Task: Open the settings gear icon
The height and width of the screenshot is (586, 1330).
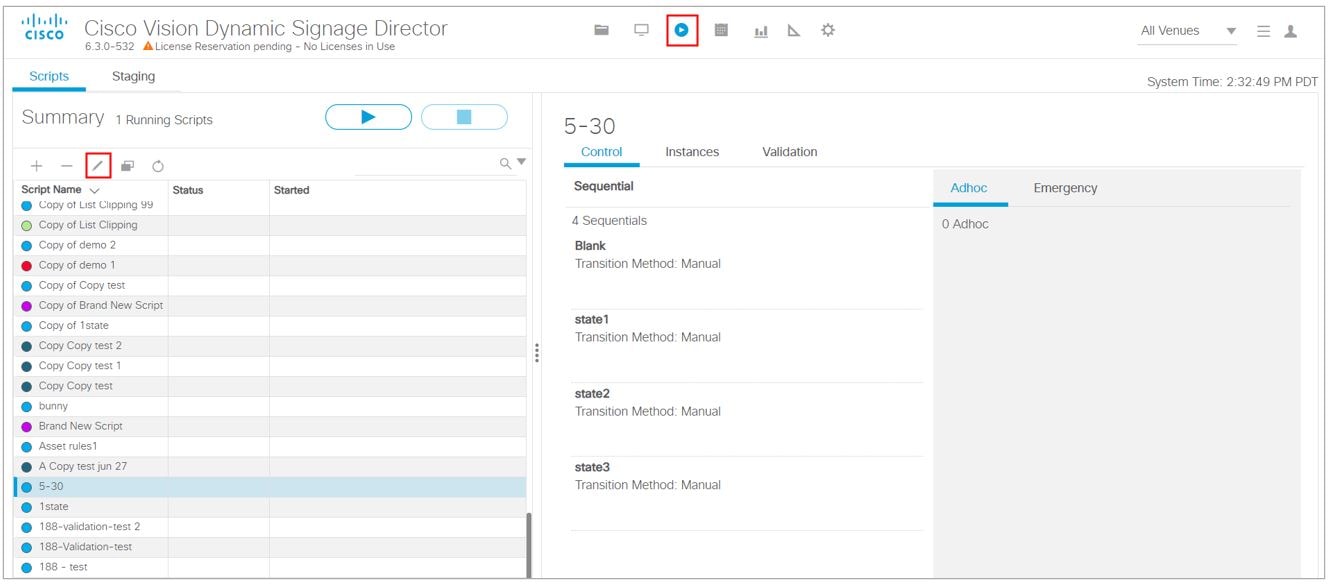Action: (828, 30)
